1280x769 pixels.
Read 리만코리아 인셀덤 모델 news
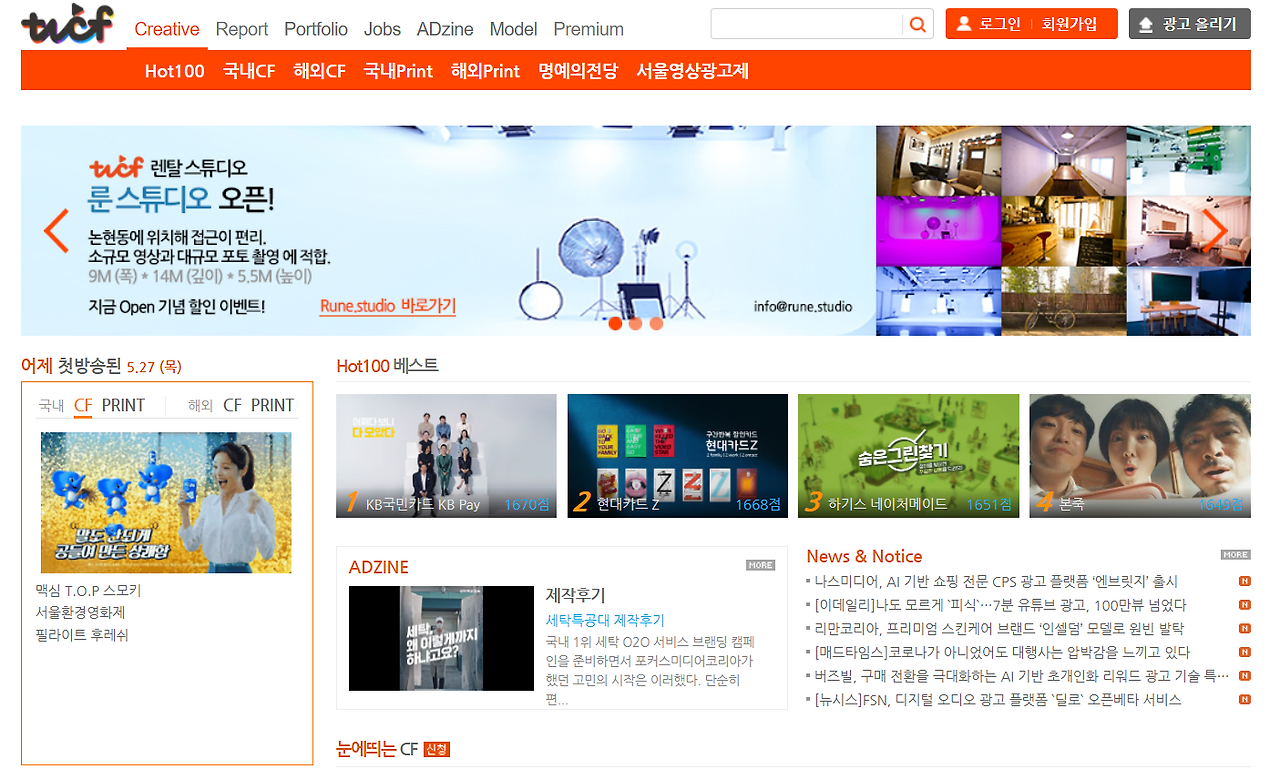(x=999, y=629)
